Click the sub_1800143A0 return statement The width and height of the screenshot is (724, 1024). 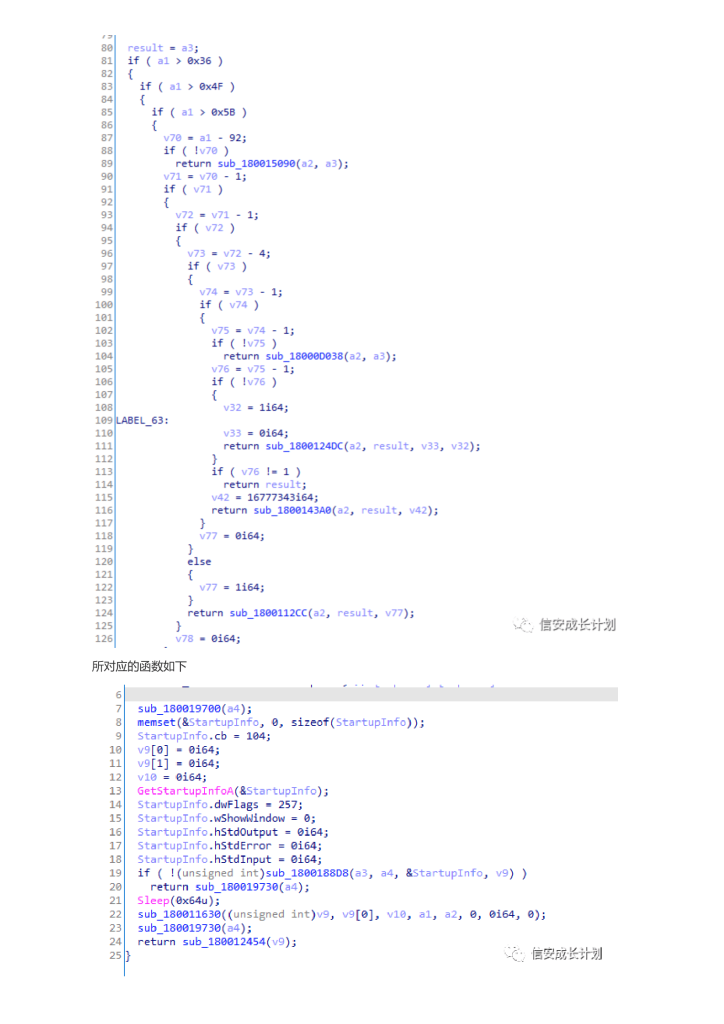[324, 510]
